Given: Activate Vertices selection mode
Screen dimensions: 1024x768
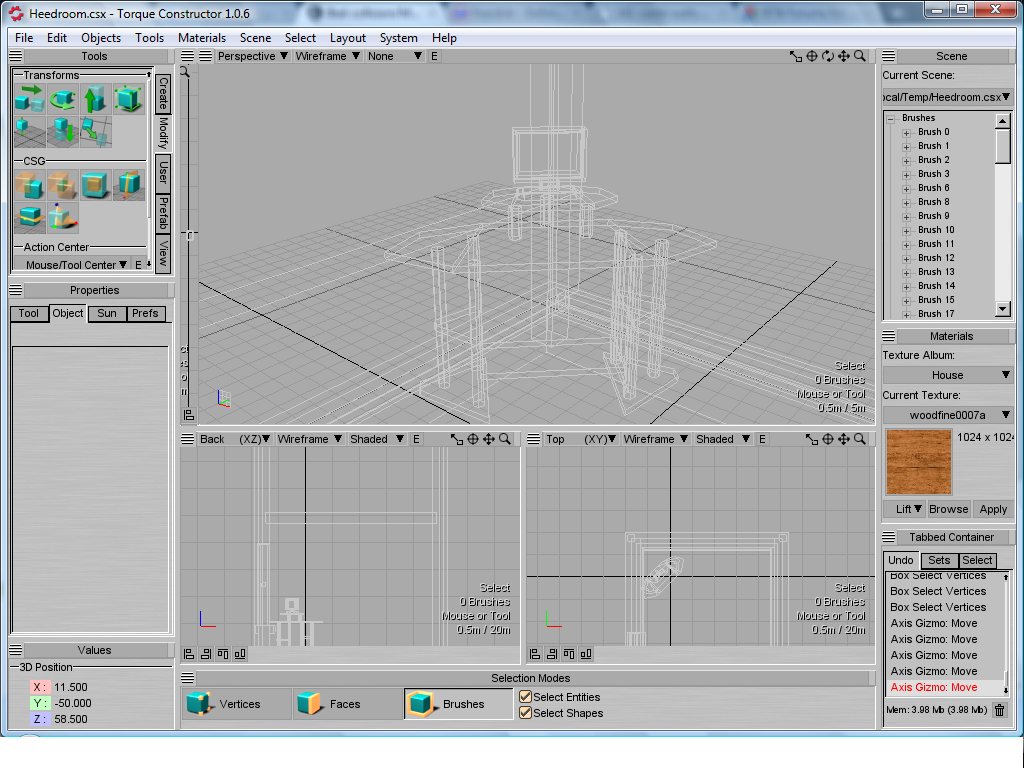Looking at the screenshot, I should pyautogui.click(x=236, y=704).
